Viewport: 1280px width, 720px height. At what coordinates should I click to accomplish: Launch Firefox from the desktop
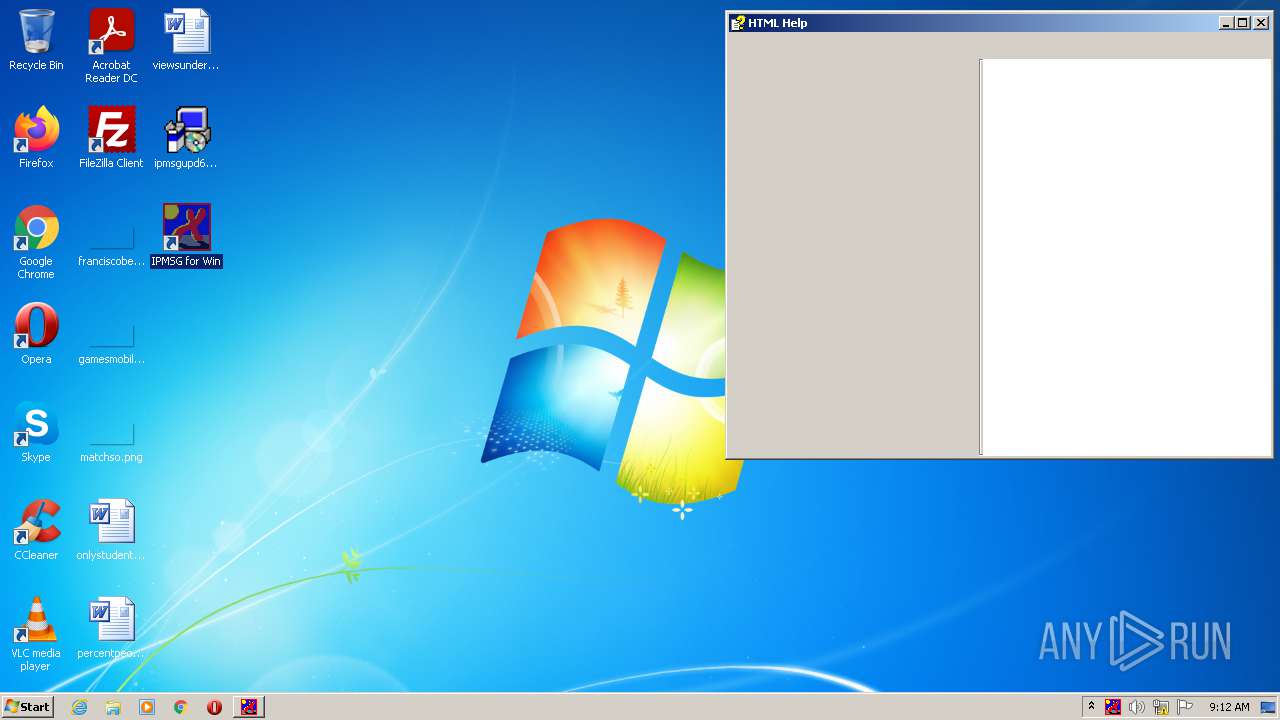36,138
